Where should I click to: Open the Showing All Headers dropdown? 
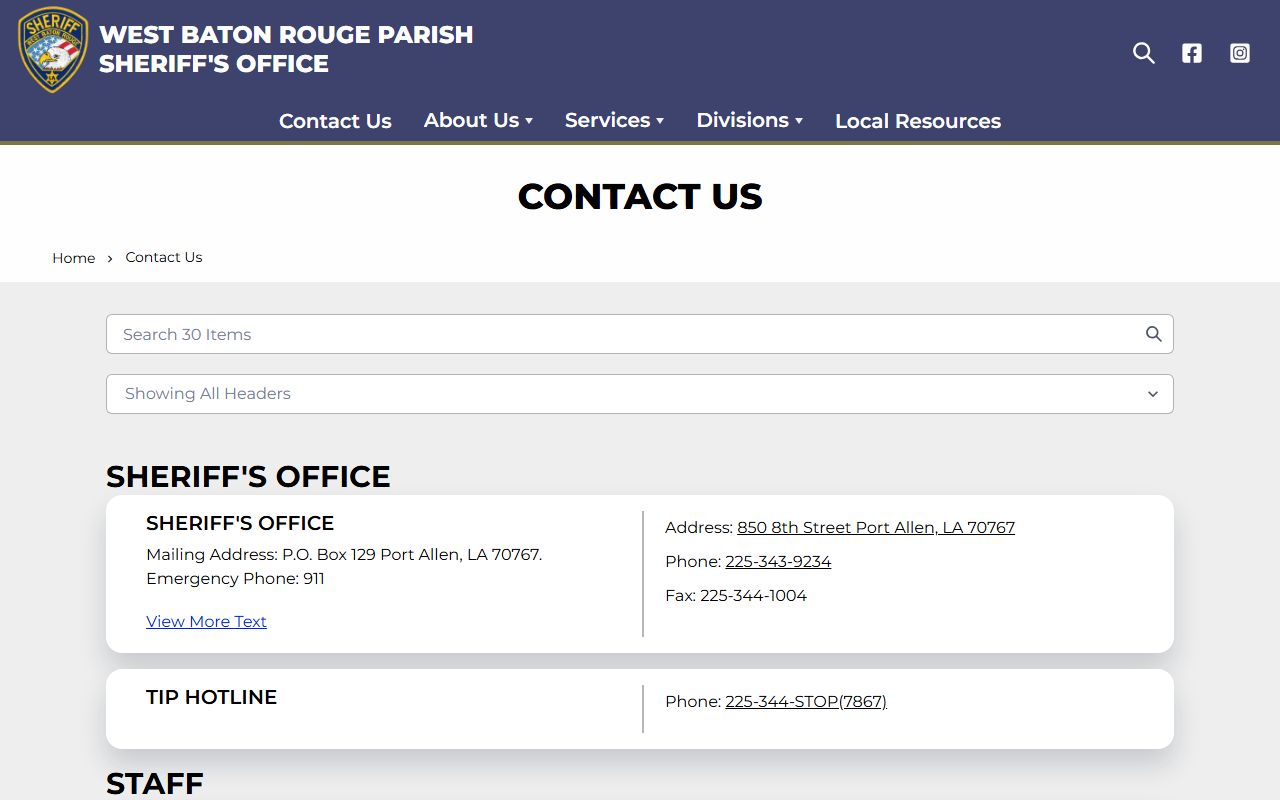[640, 394]
